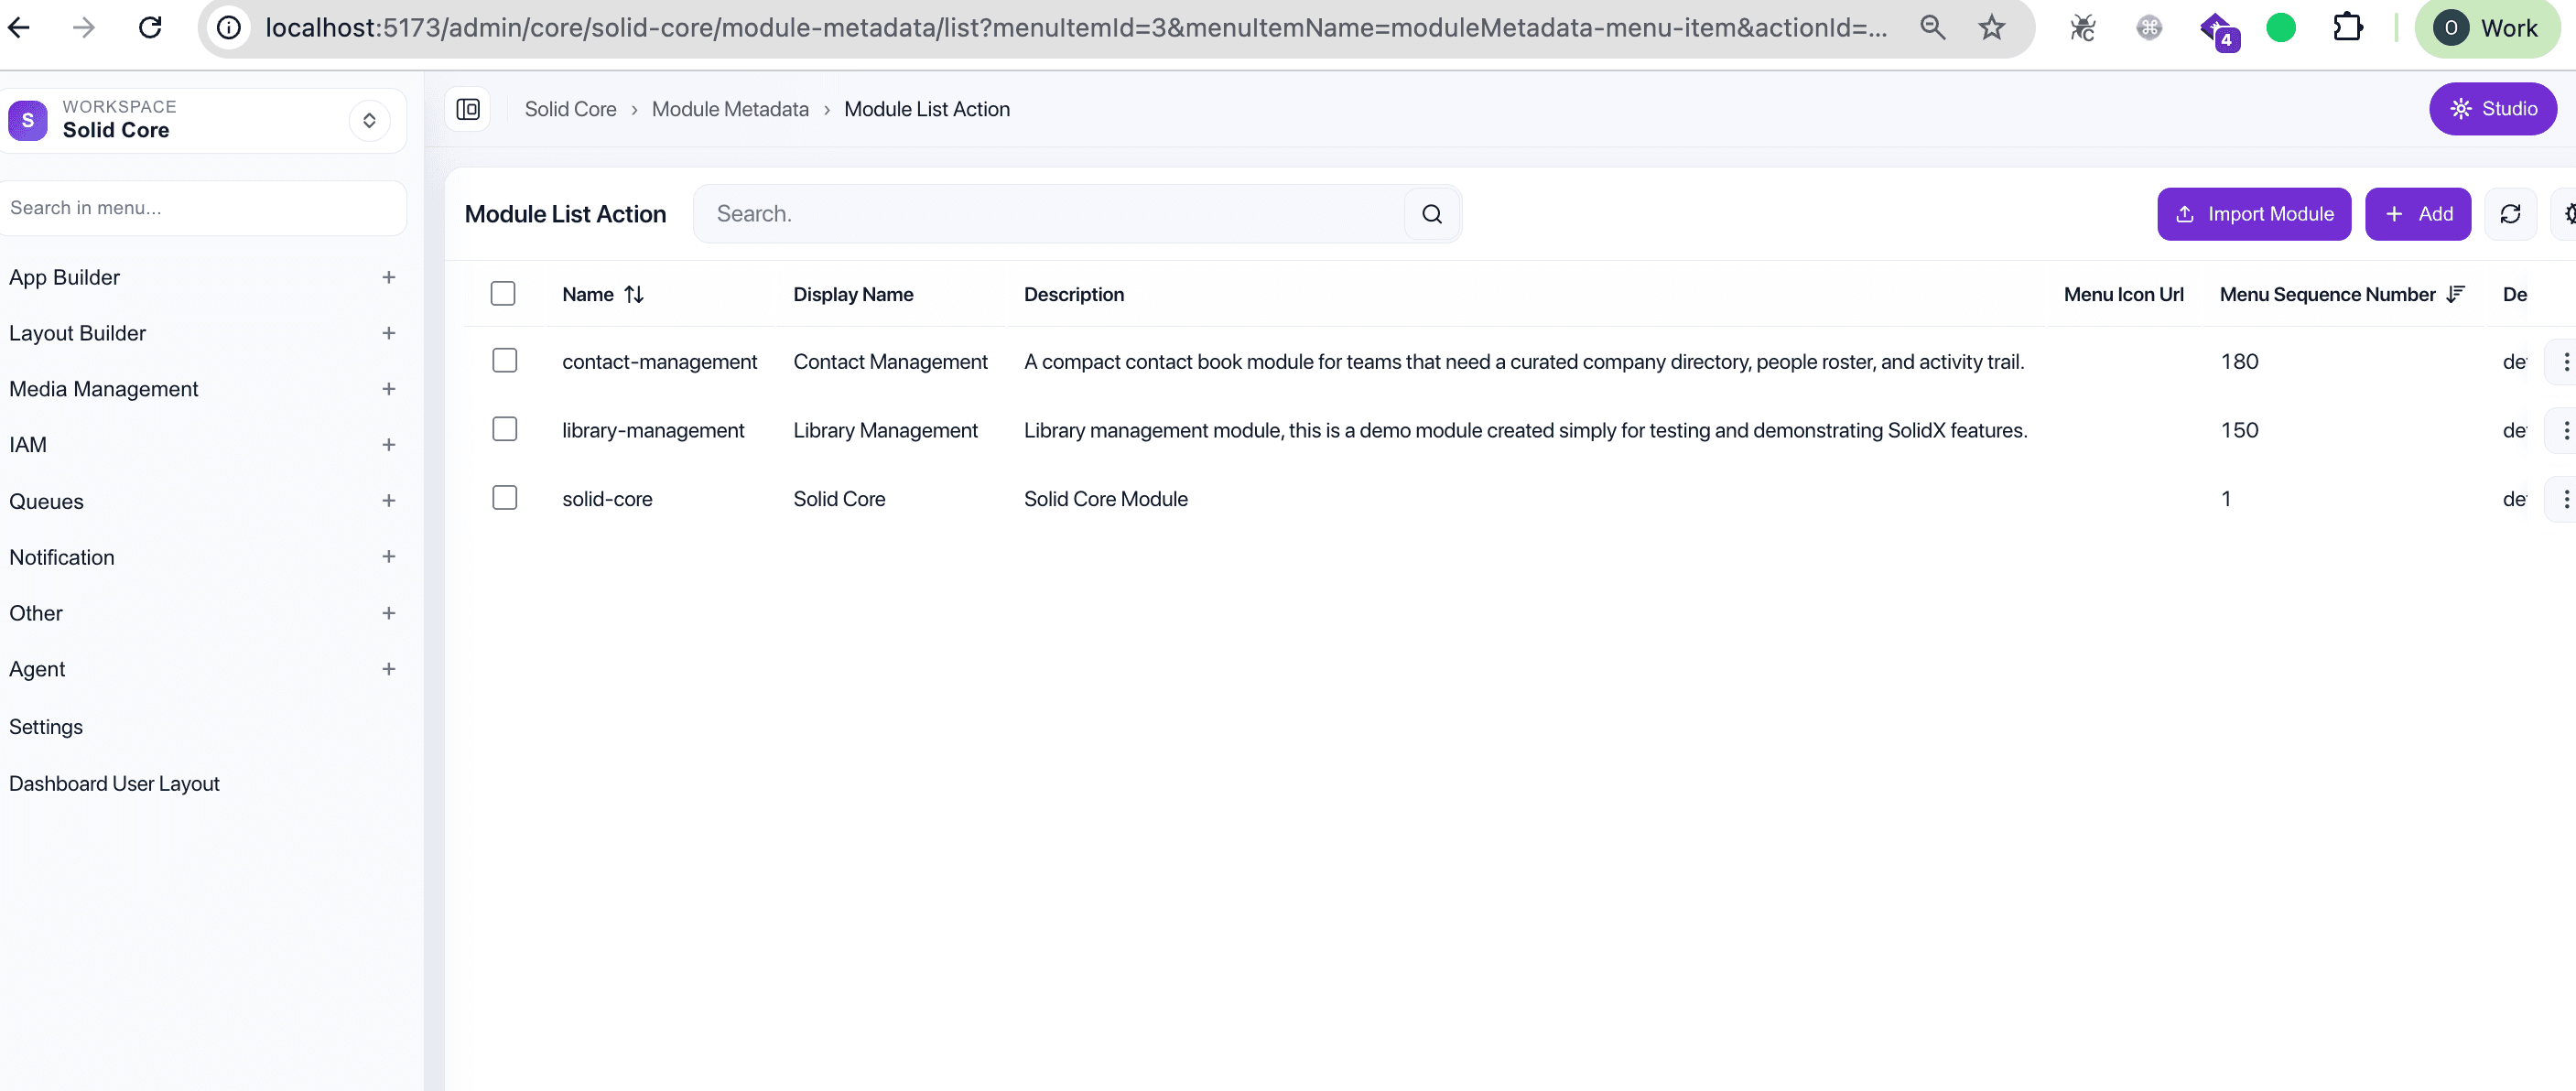
Task: Select the library-management row checkbox
Action: point(504,429)
